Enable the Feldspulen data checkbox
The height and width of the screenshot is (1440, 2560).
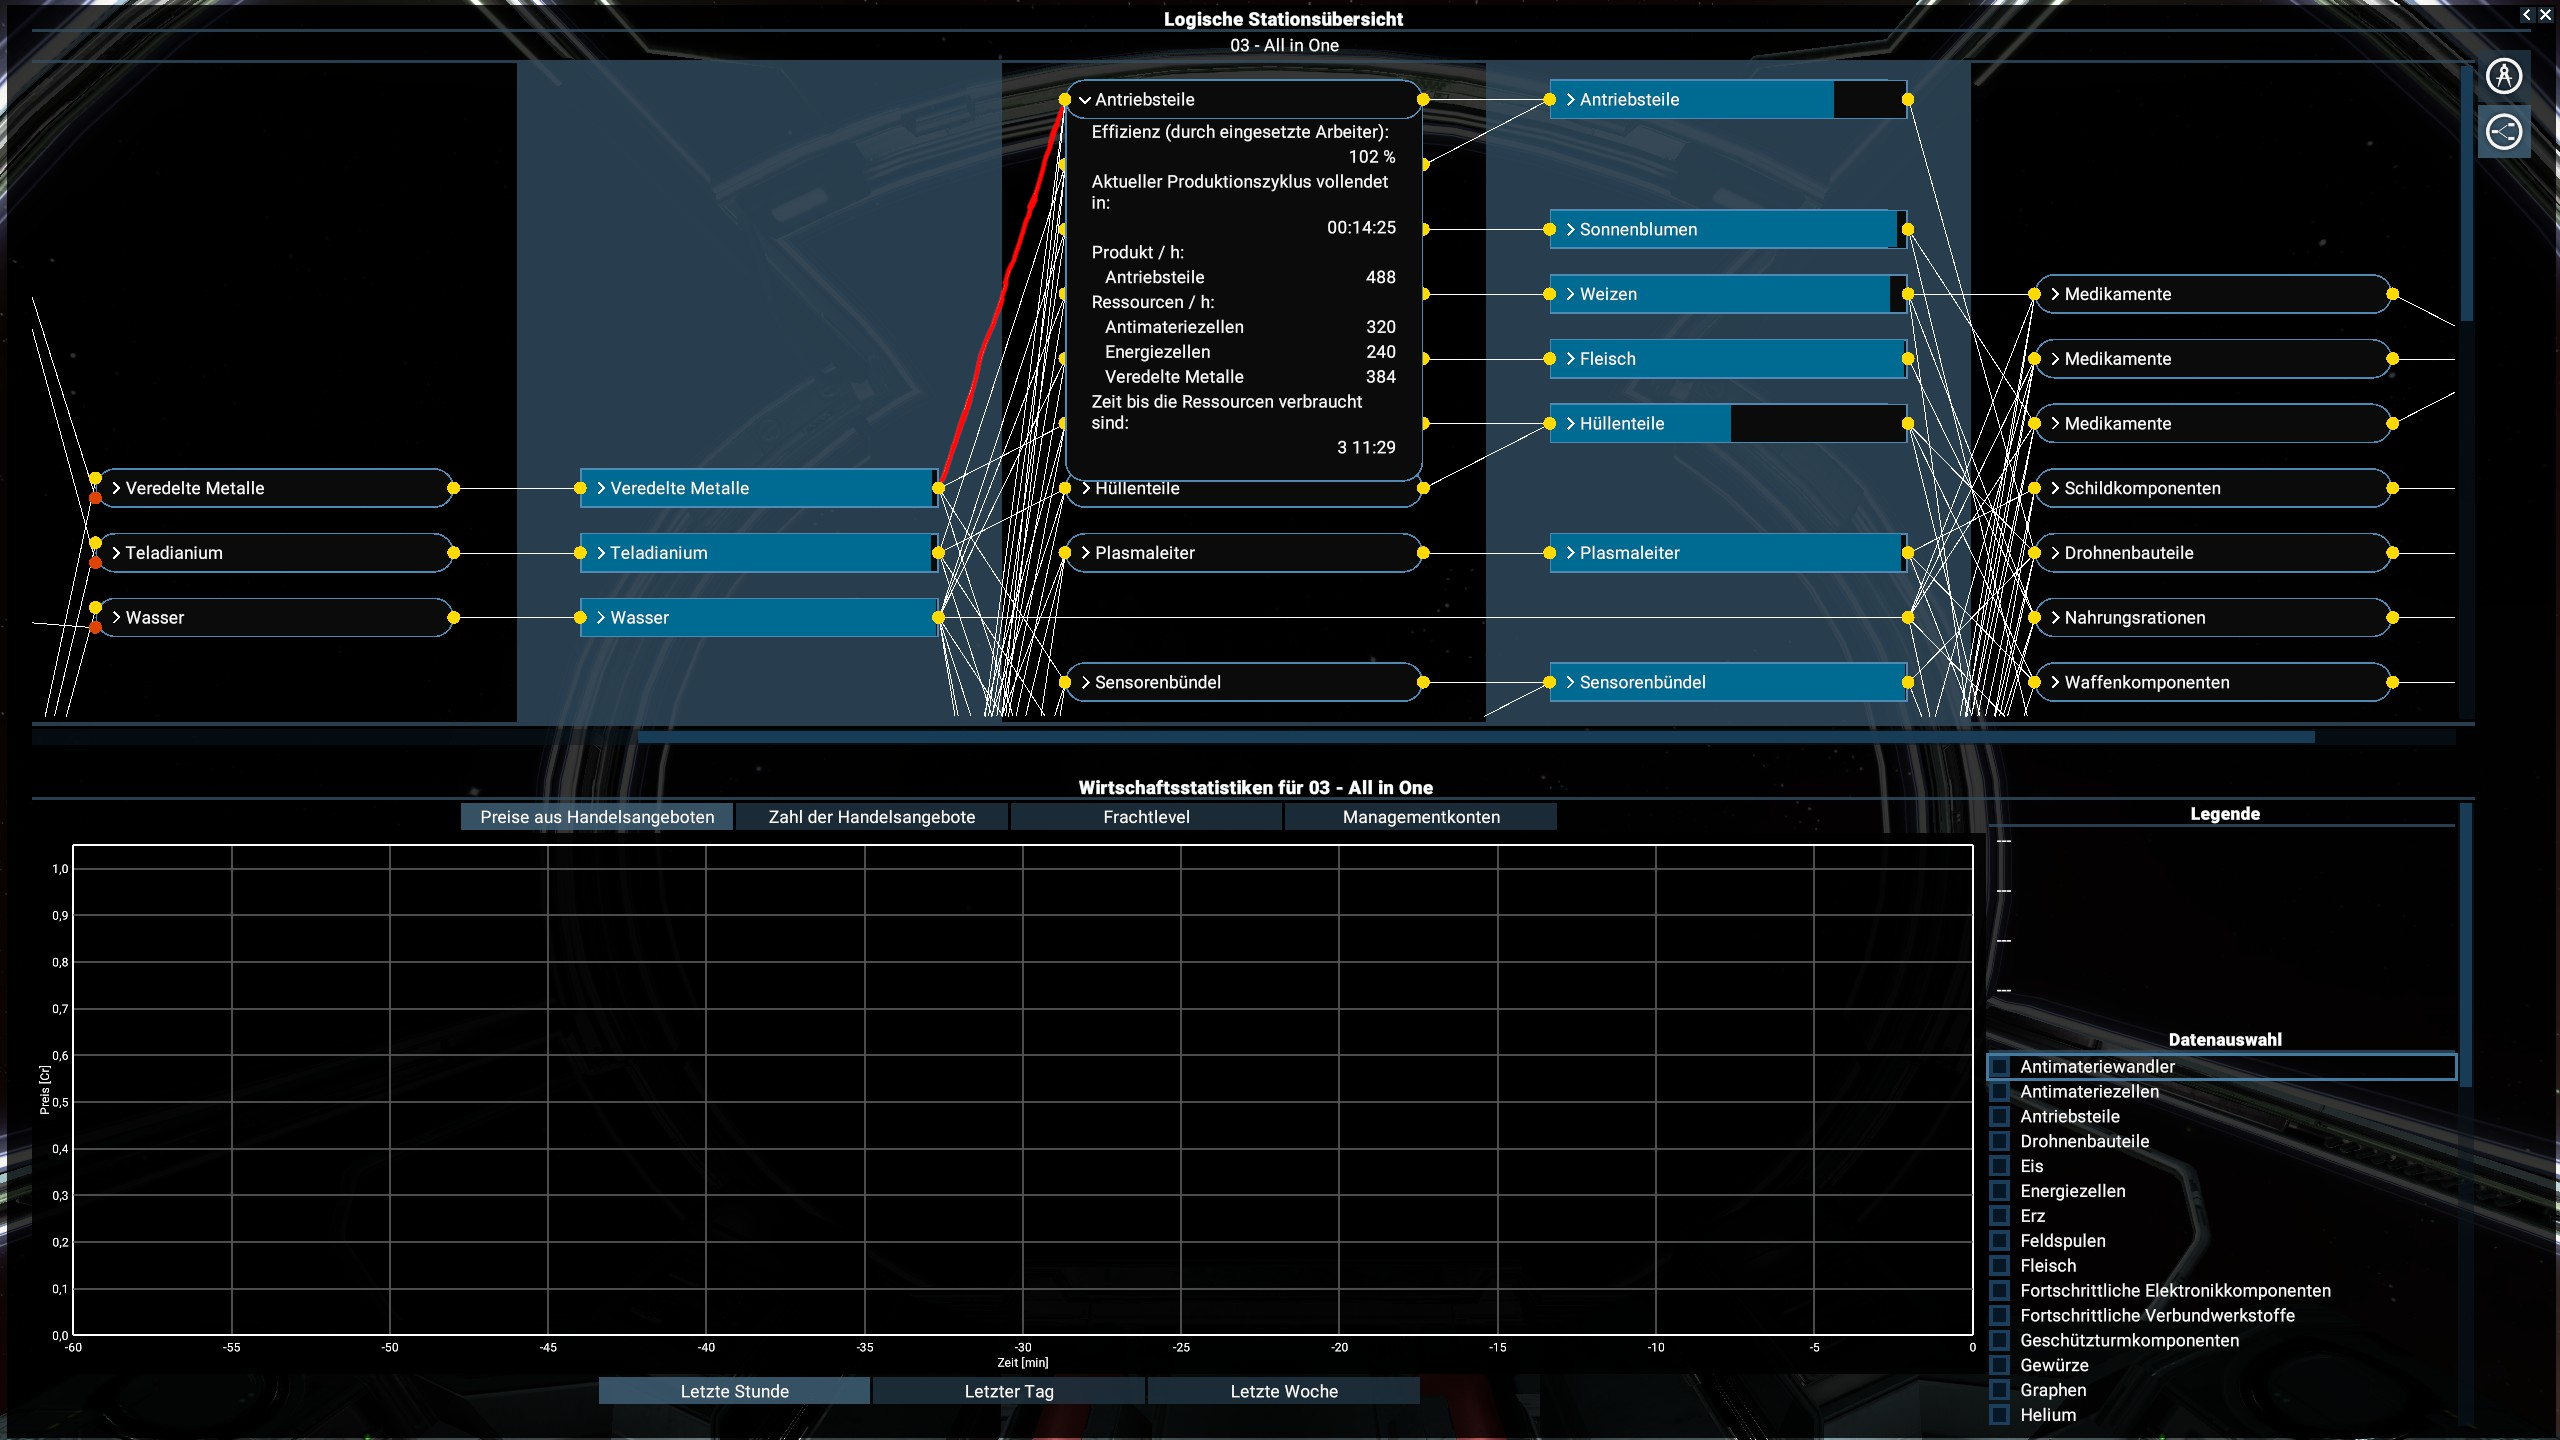click(2000, 1241)
